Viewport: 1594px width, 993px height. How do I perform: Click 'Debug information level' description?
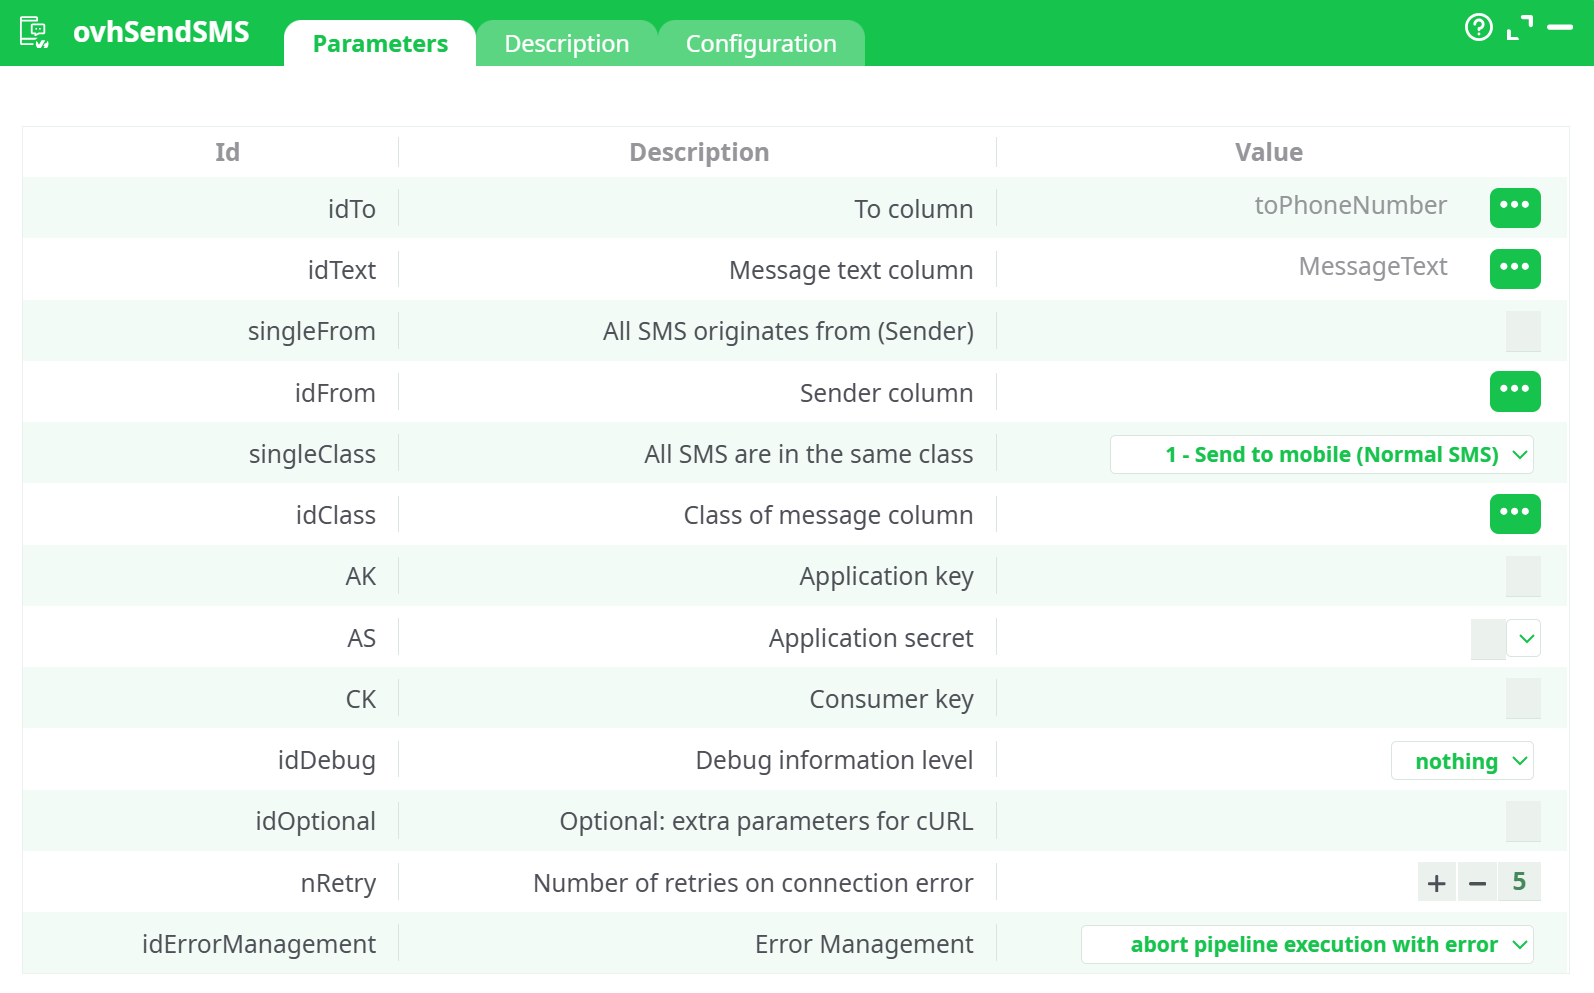[834, 760]
